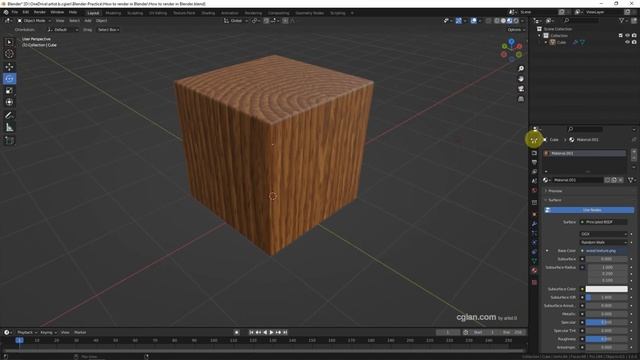Open the Random Walk subsurface method dropdown

pyautogui.click(x=603, y=242)
